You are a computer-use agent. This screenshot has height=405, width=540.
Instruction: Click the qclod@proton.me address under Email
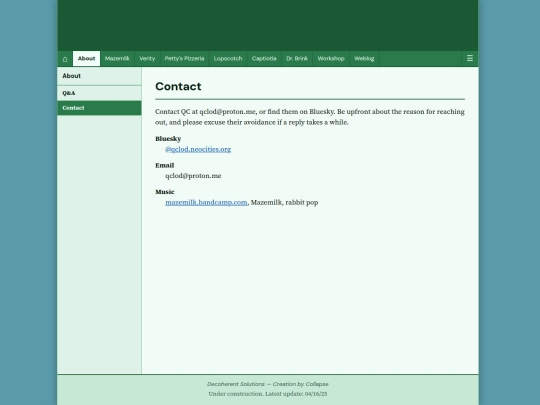pos(193,176)
